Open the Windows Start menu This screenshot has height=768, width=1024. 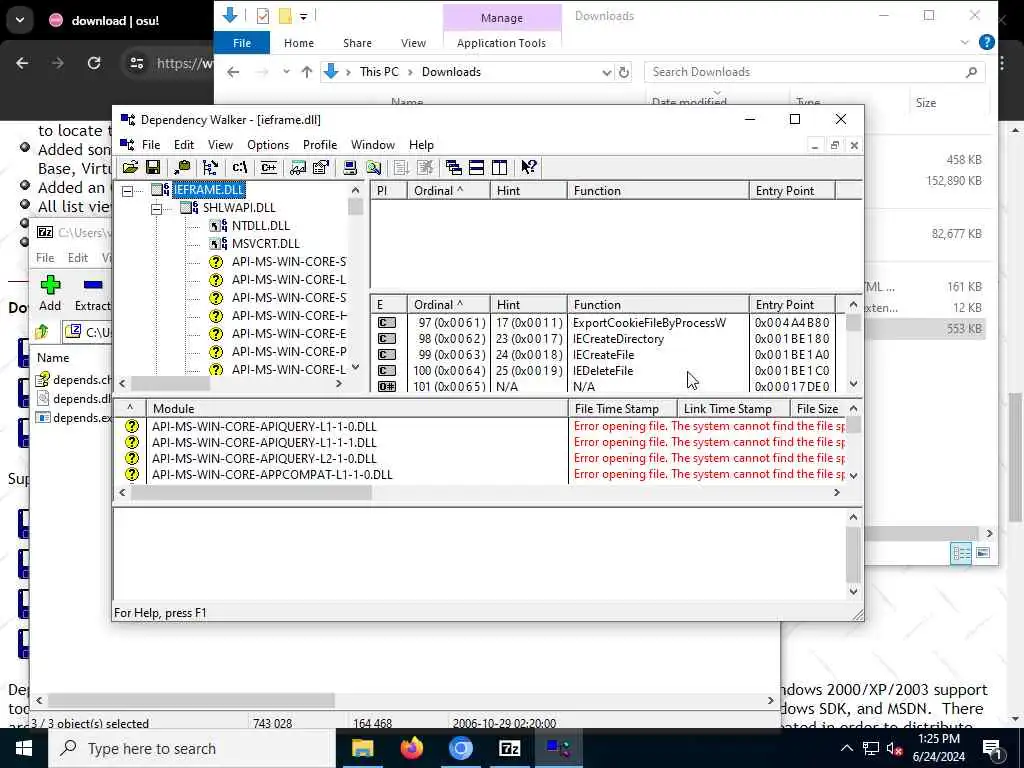point(24,748)
